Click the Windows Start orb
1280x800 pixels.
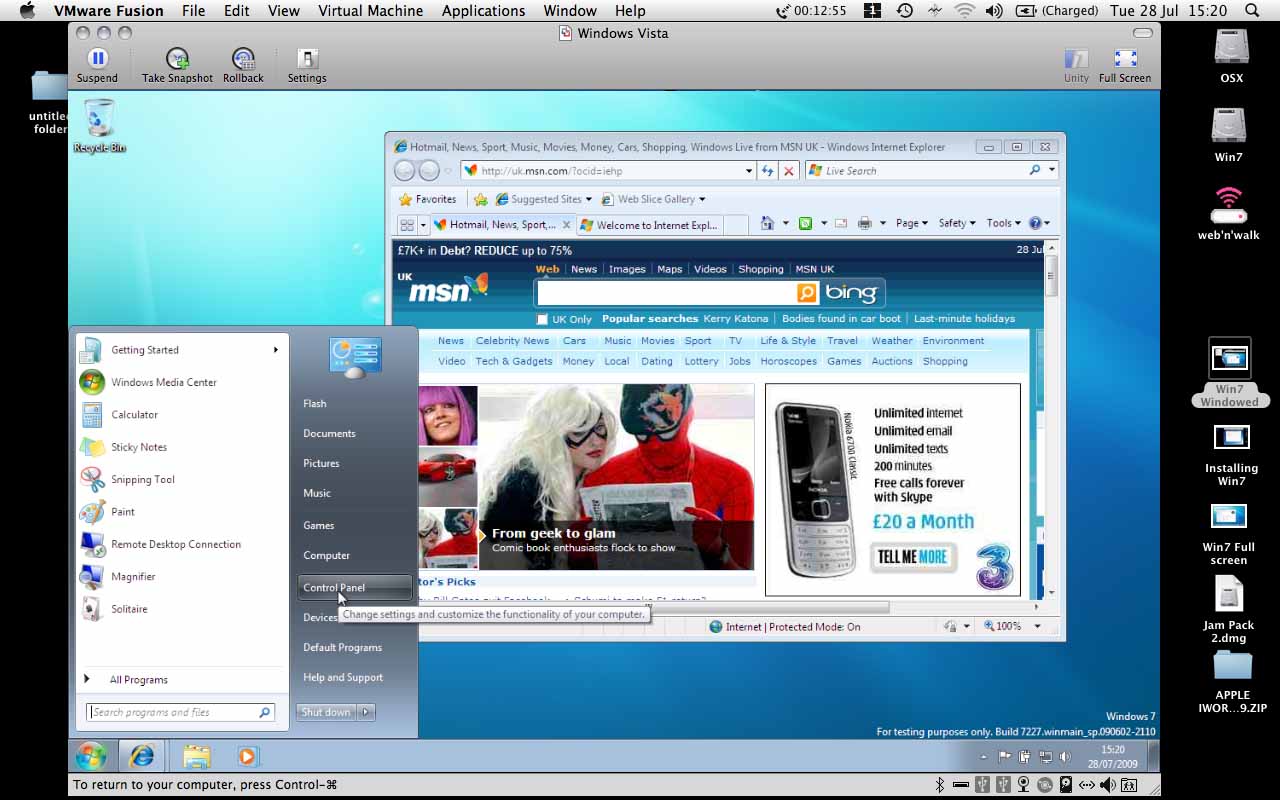(x=90, y=756)
